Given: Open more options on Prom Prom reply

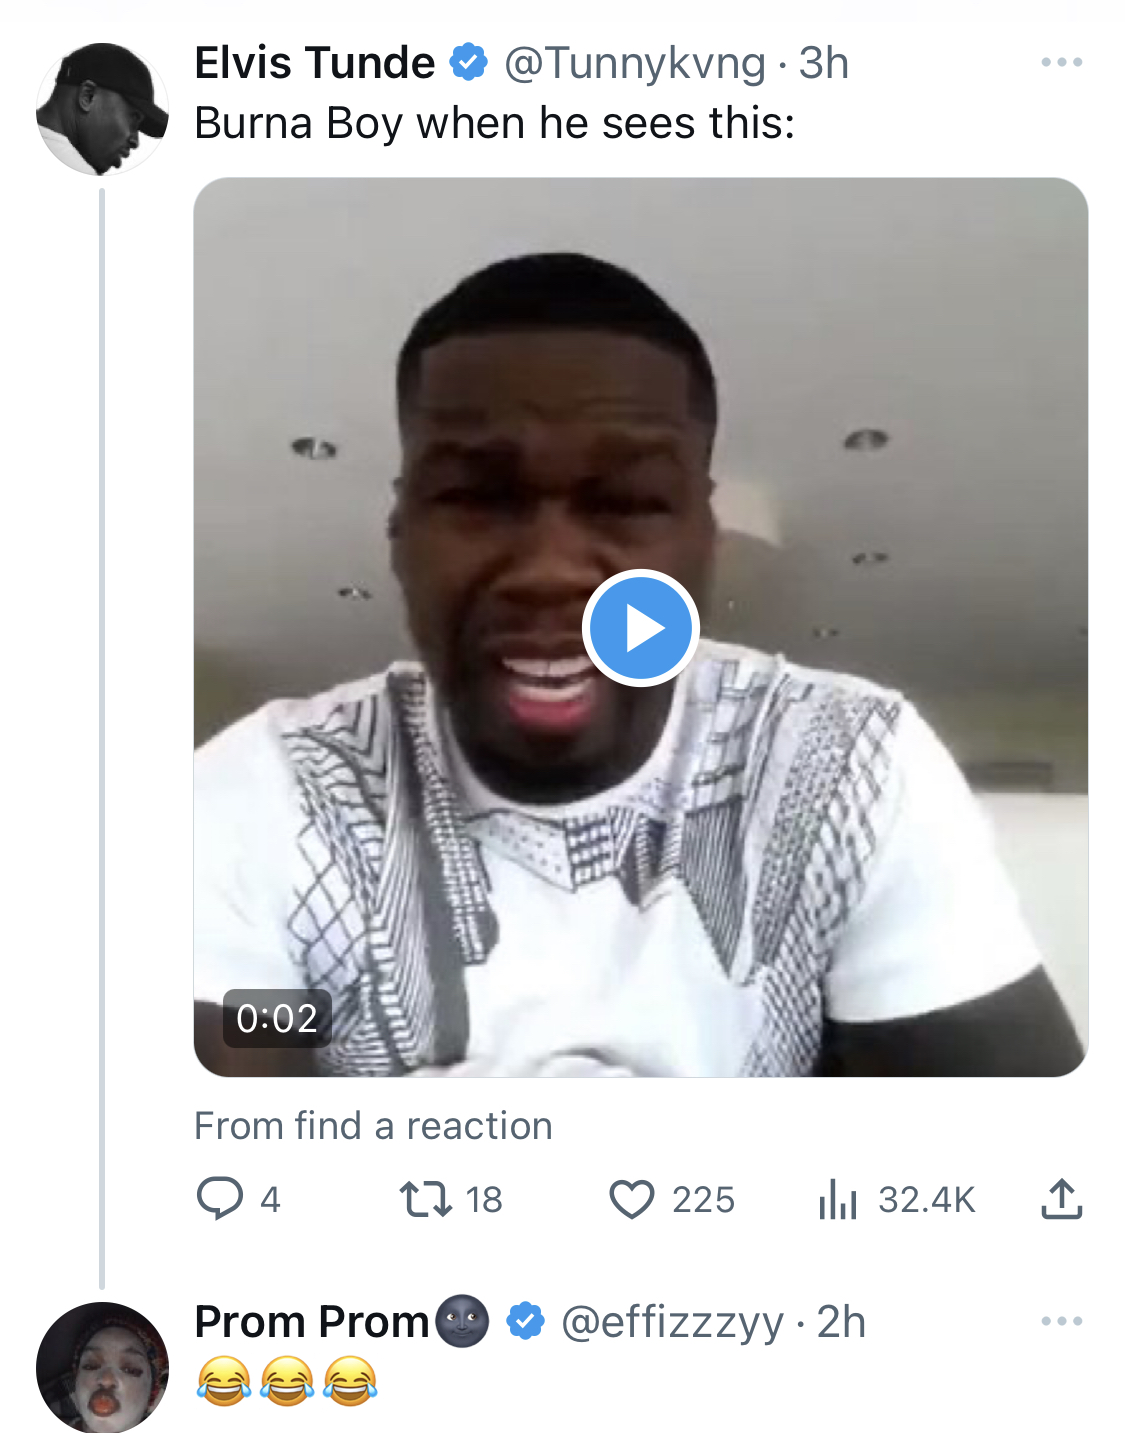Looking at the screenshot, I should [1062, 1321].
